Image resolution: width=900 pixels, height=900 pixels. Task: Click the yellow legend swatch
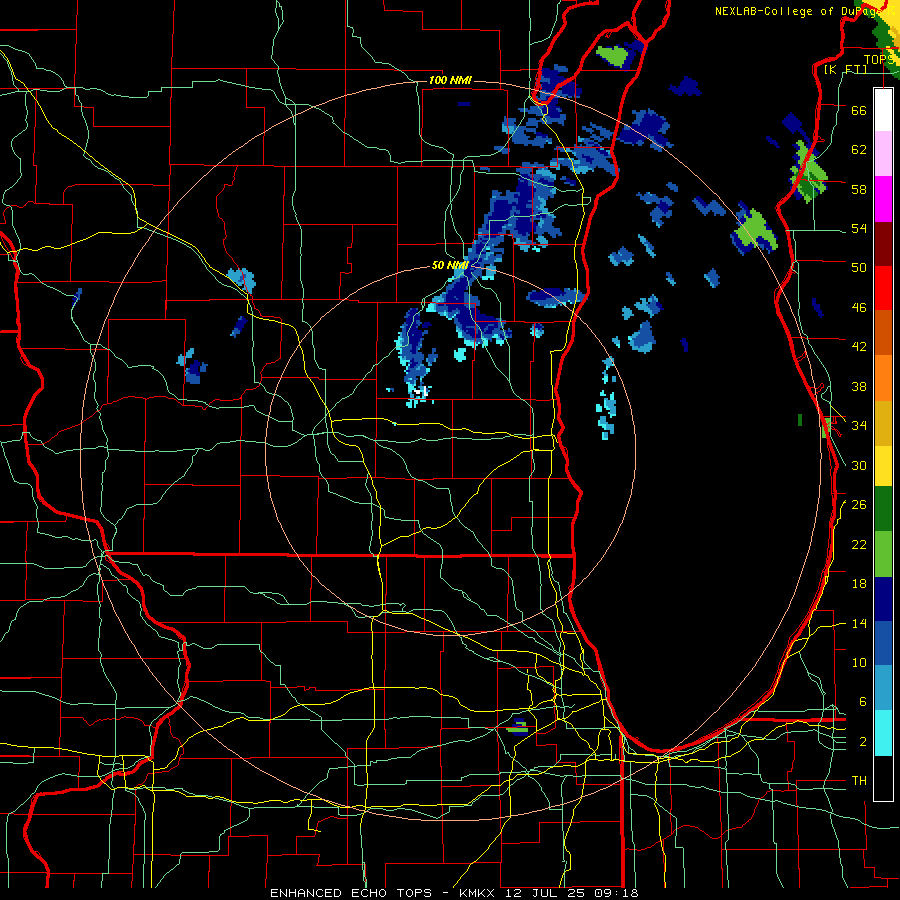pyautogui.click(x=883, y=465)
